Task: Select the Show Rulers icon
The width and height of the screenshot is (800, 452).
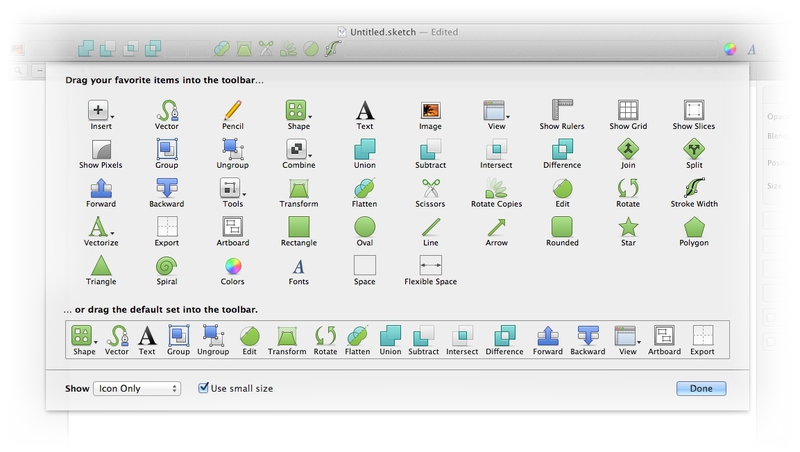Action: click(x=562, y=110)
